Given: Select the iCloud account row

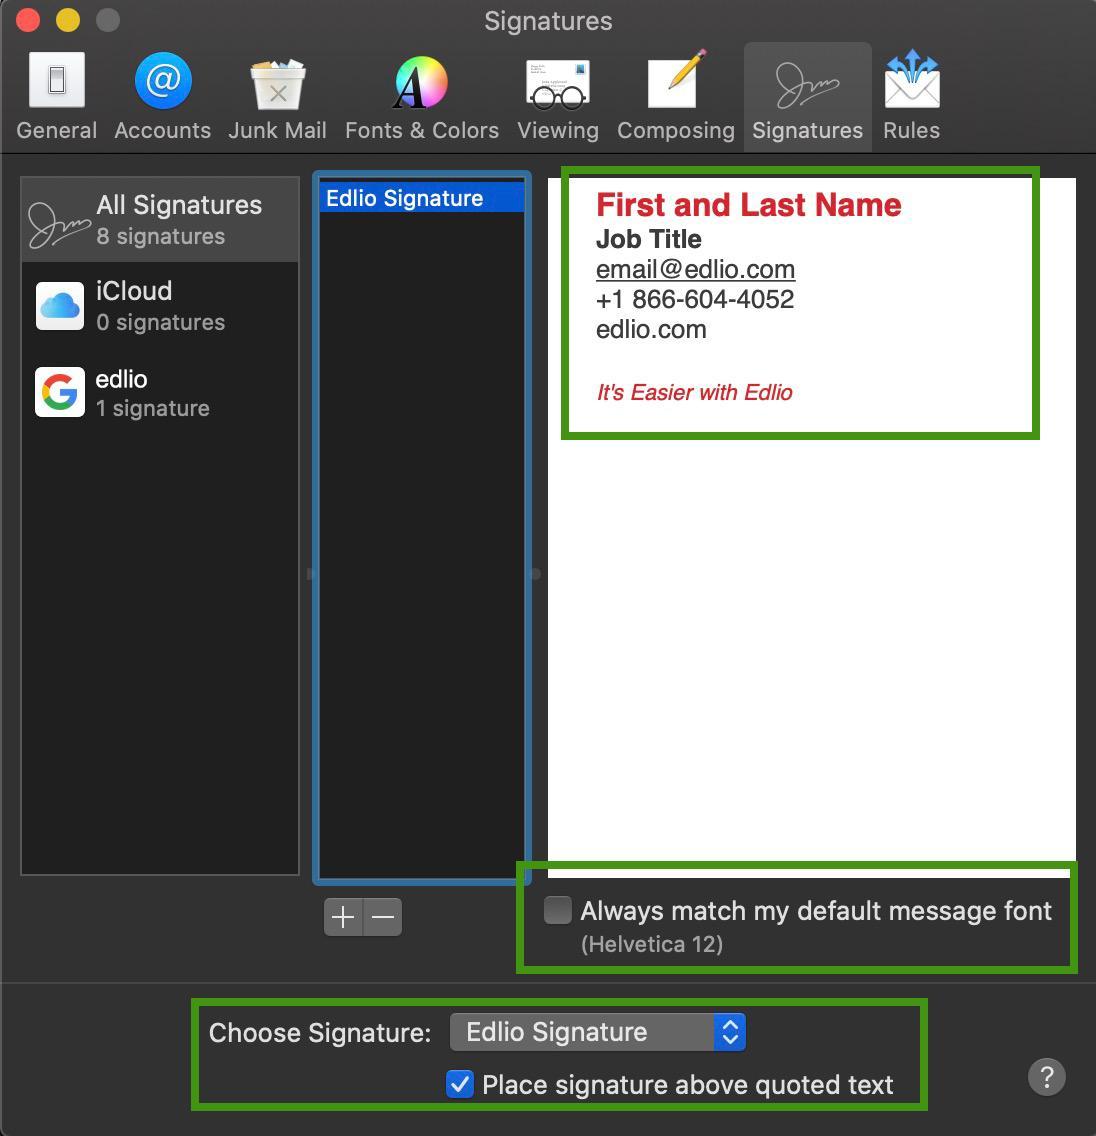Looking at the screenshot, I should pos(160,306).
